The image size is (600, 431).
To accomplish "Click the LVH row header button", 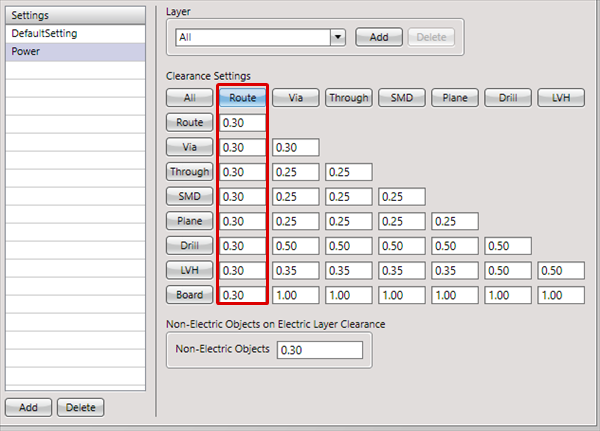I will (189, 270).
